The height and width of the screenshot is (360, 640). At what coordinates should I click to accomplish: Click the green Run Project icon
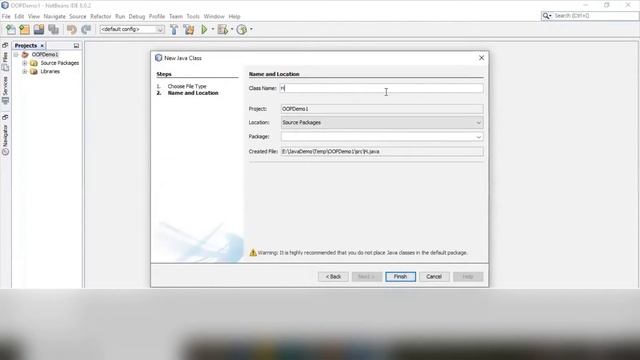[204, 29]
